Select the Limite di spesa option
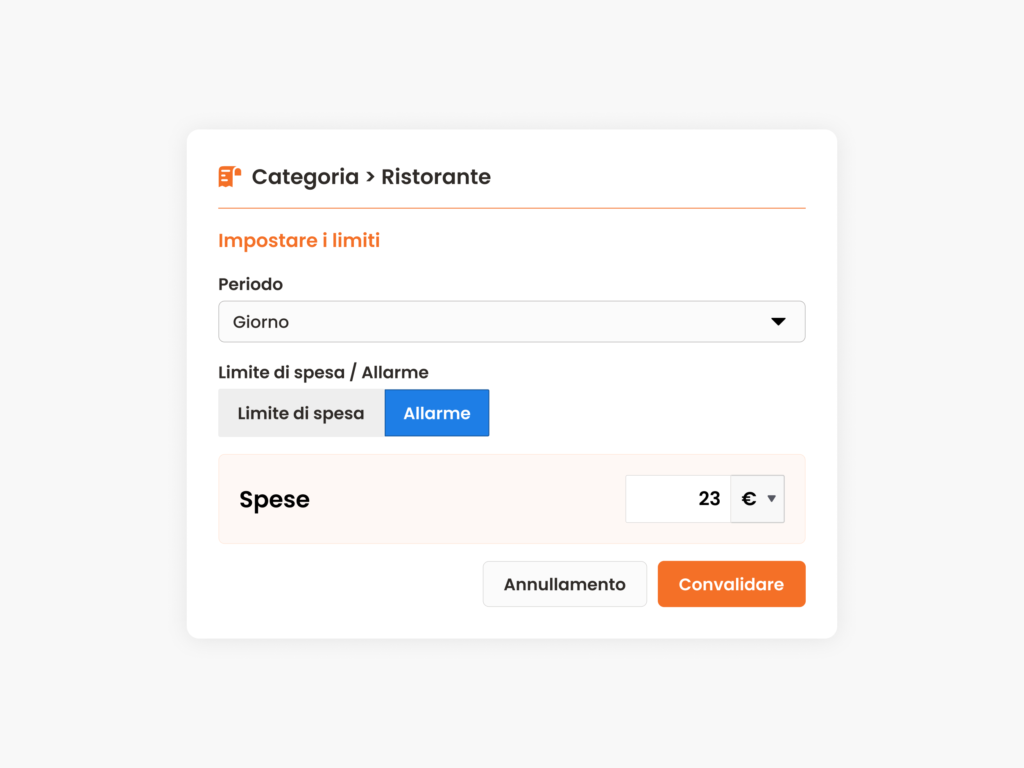The image size is (1024, 768). pyautogui.click(x=301, y=413)
